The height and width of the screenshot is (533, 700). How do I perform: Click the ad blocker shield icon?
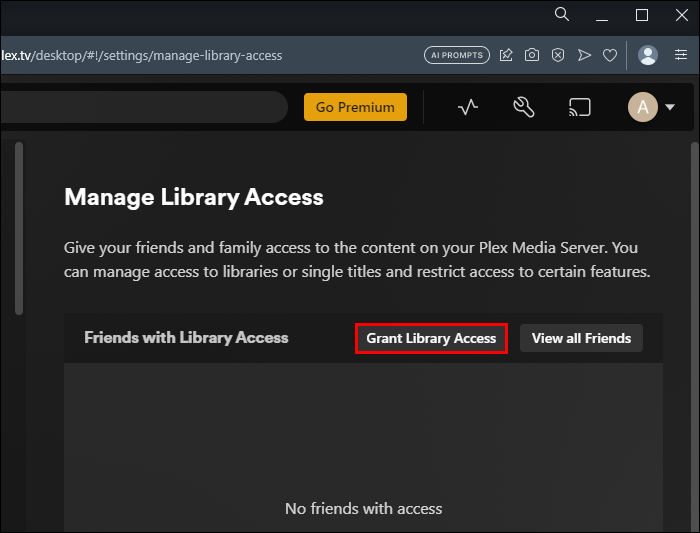pyautogui.click(x=558, y=55)
